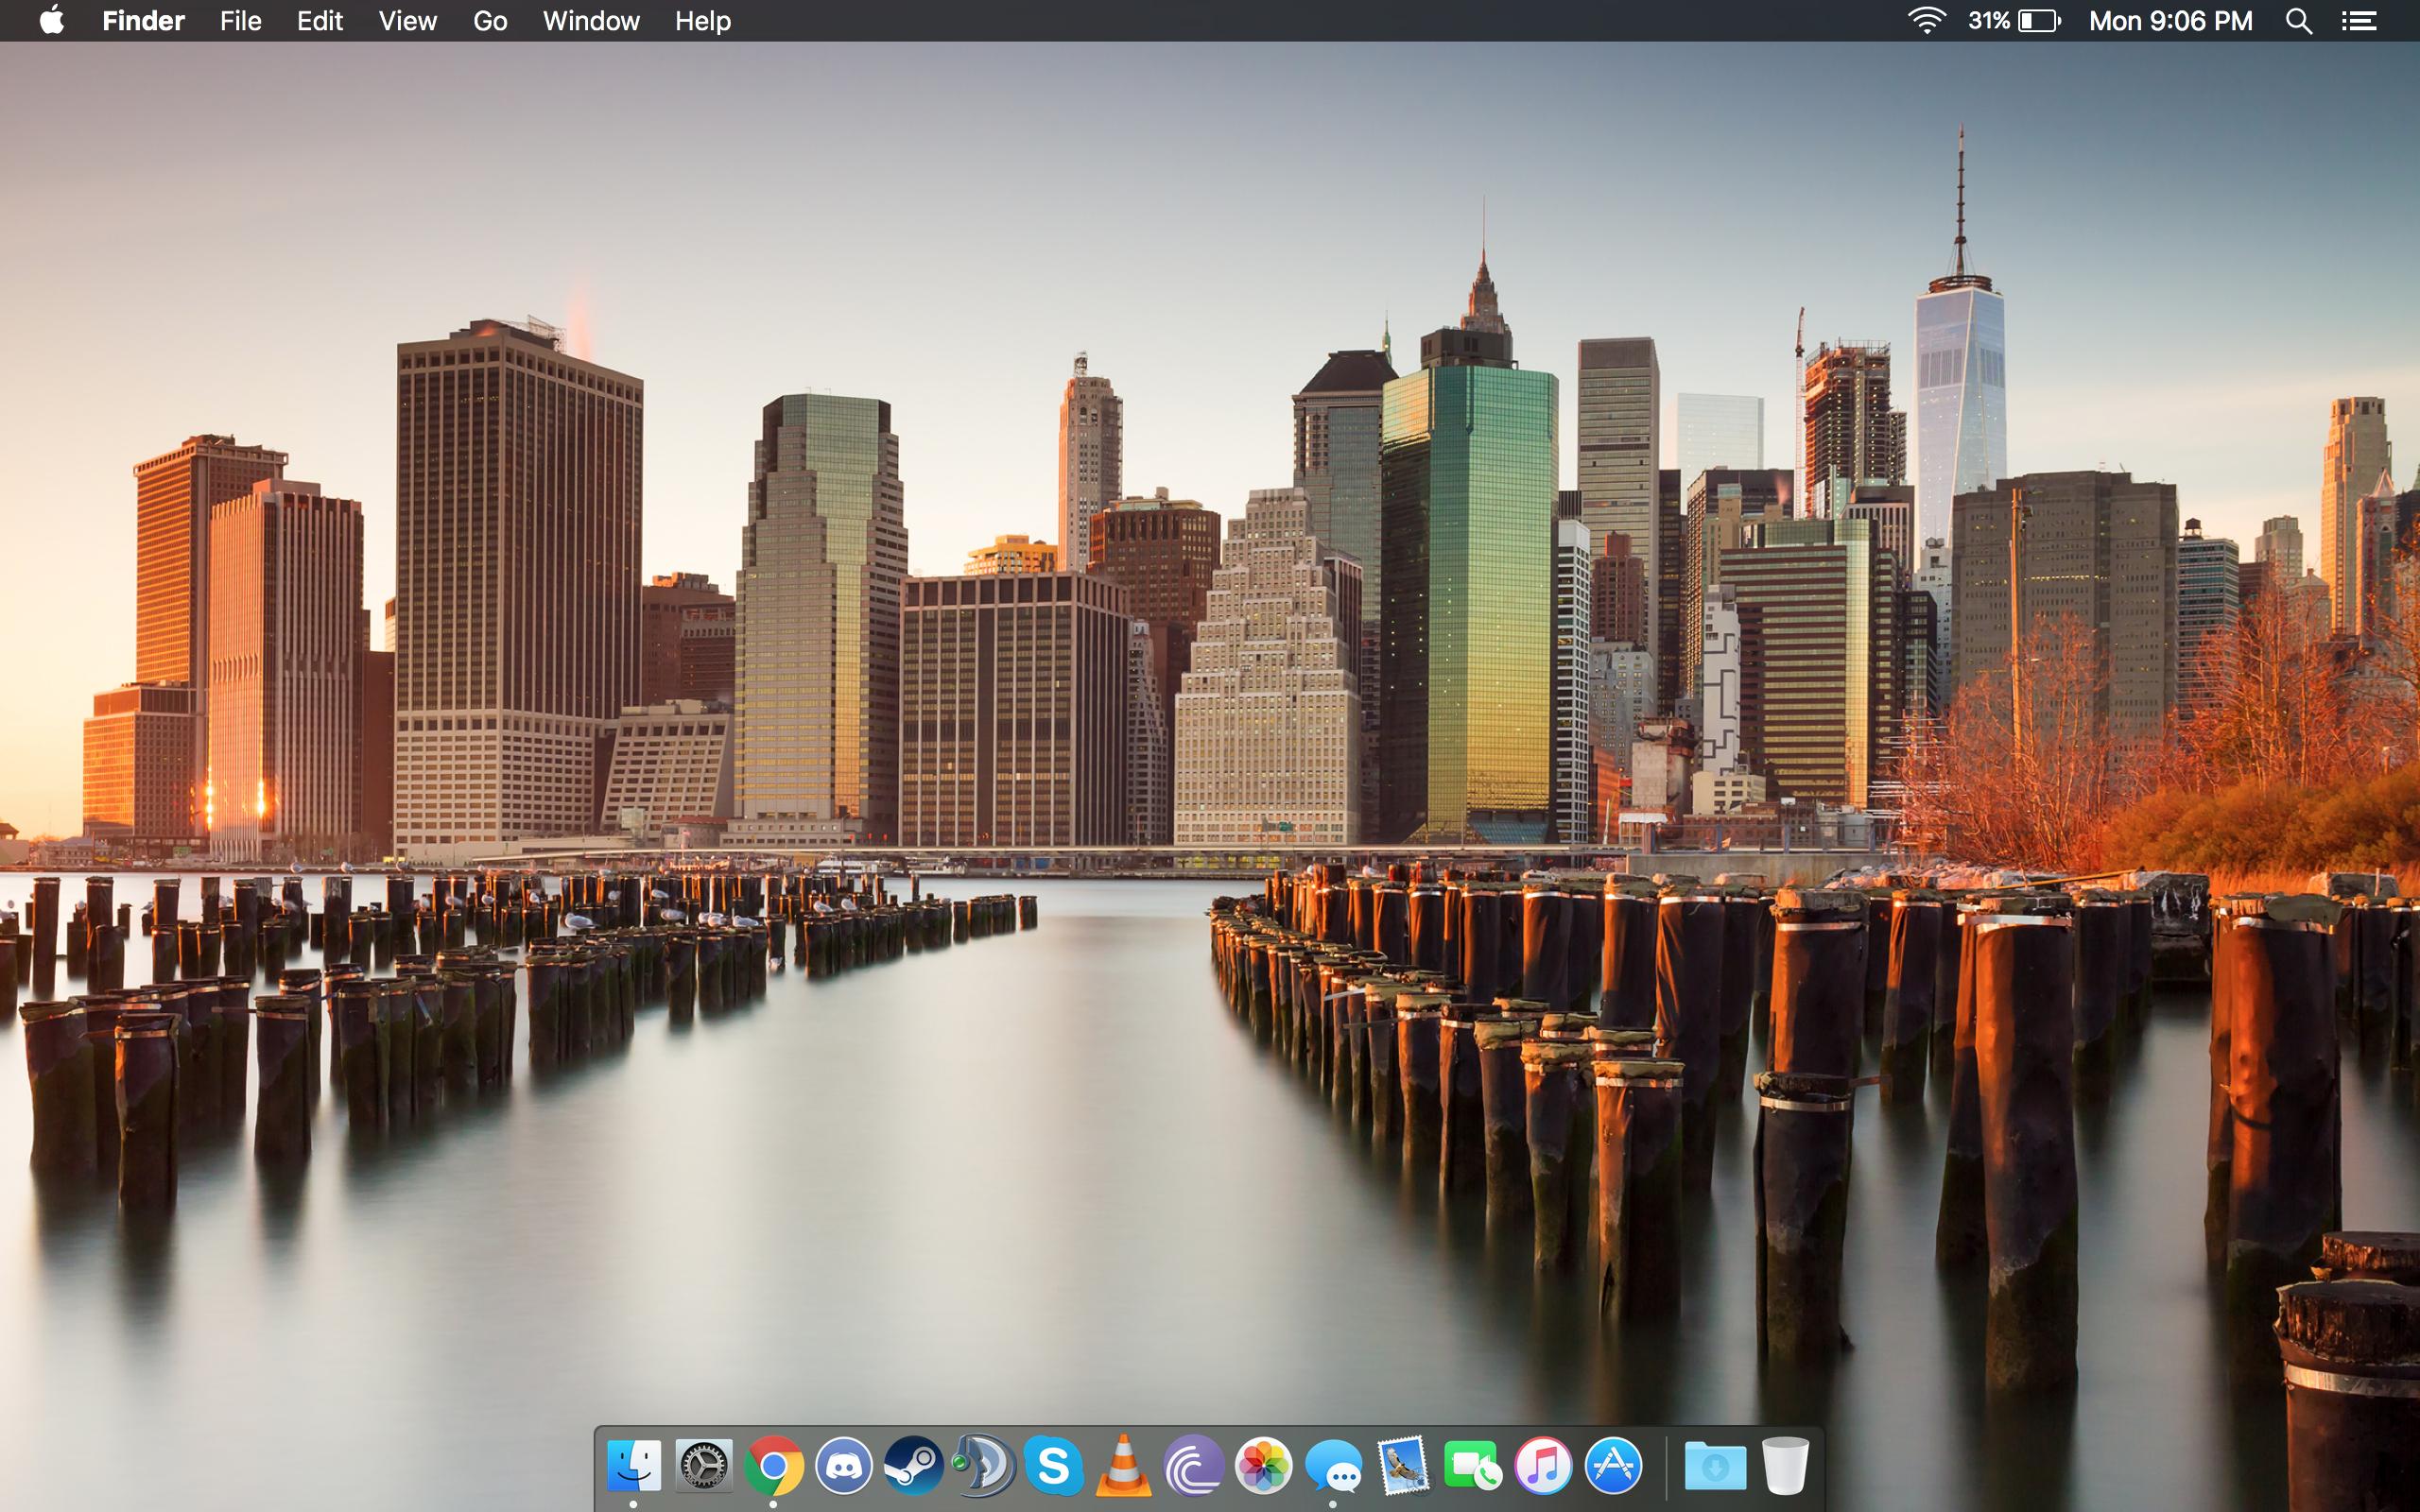Open Steam in the dock
Viewport: 2420px width, 1512px height.
coord(913,1466)
